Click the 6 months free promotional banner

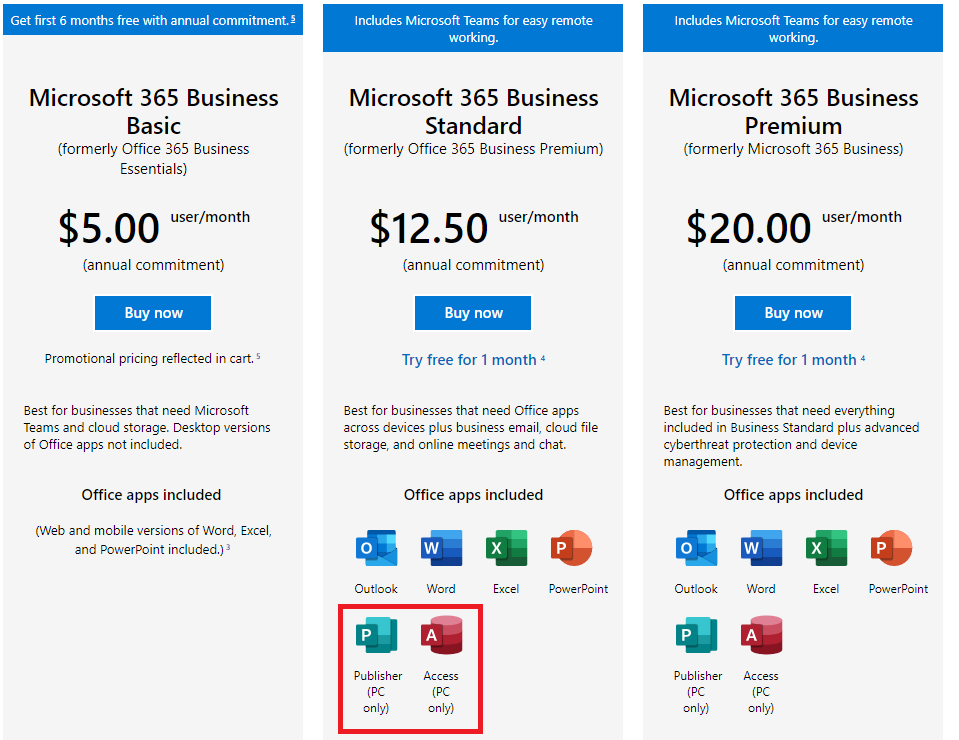coord(153,20)
